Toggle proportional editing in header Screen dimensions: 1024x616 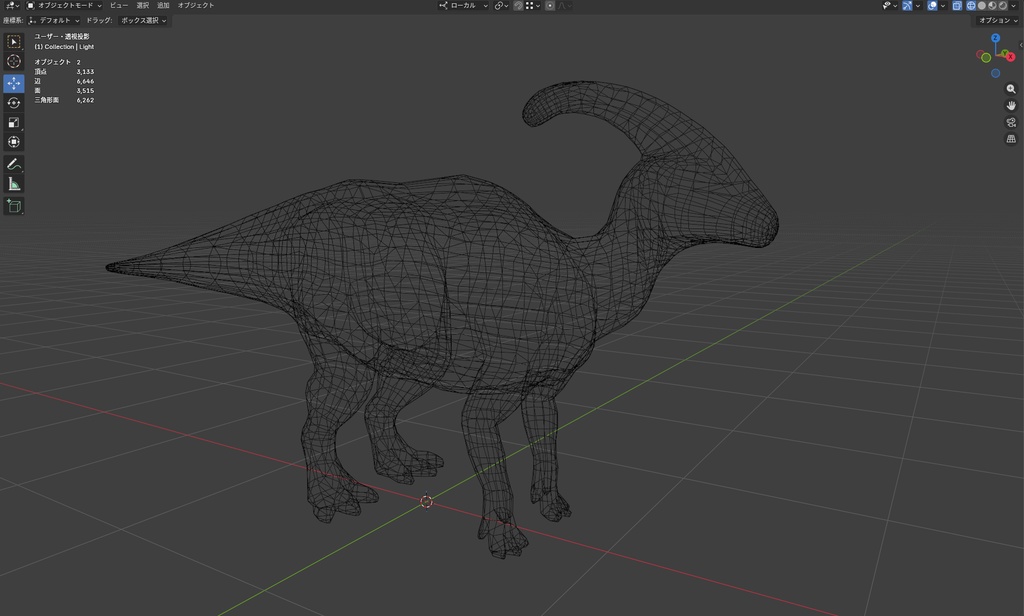coord(550,6)
